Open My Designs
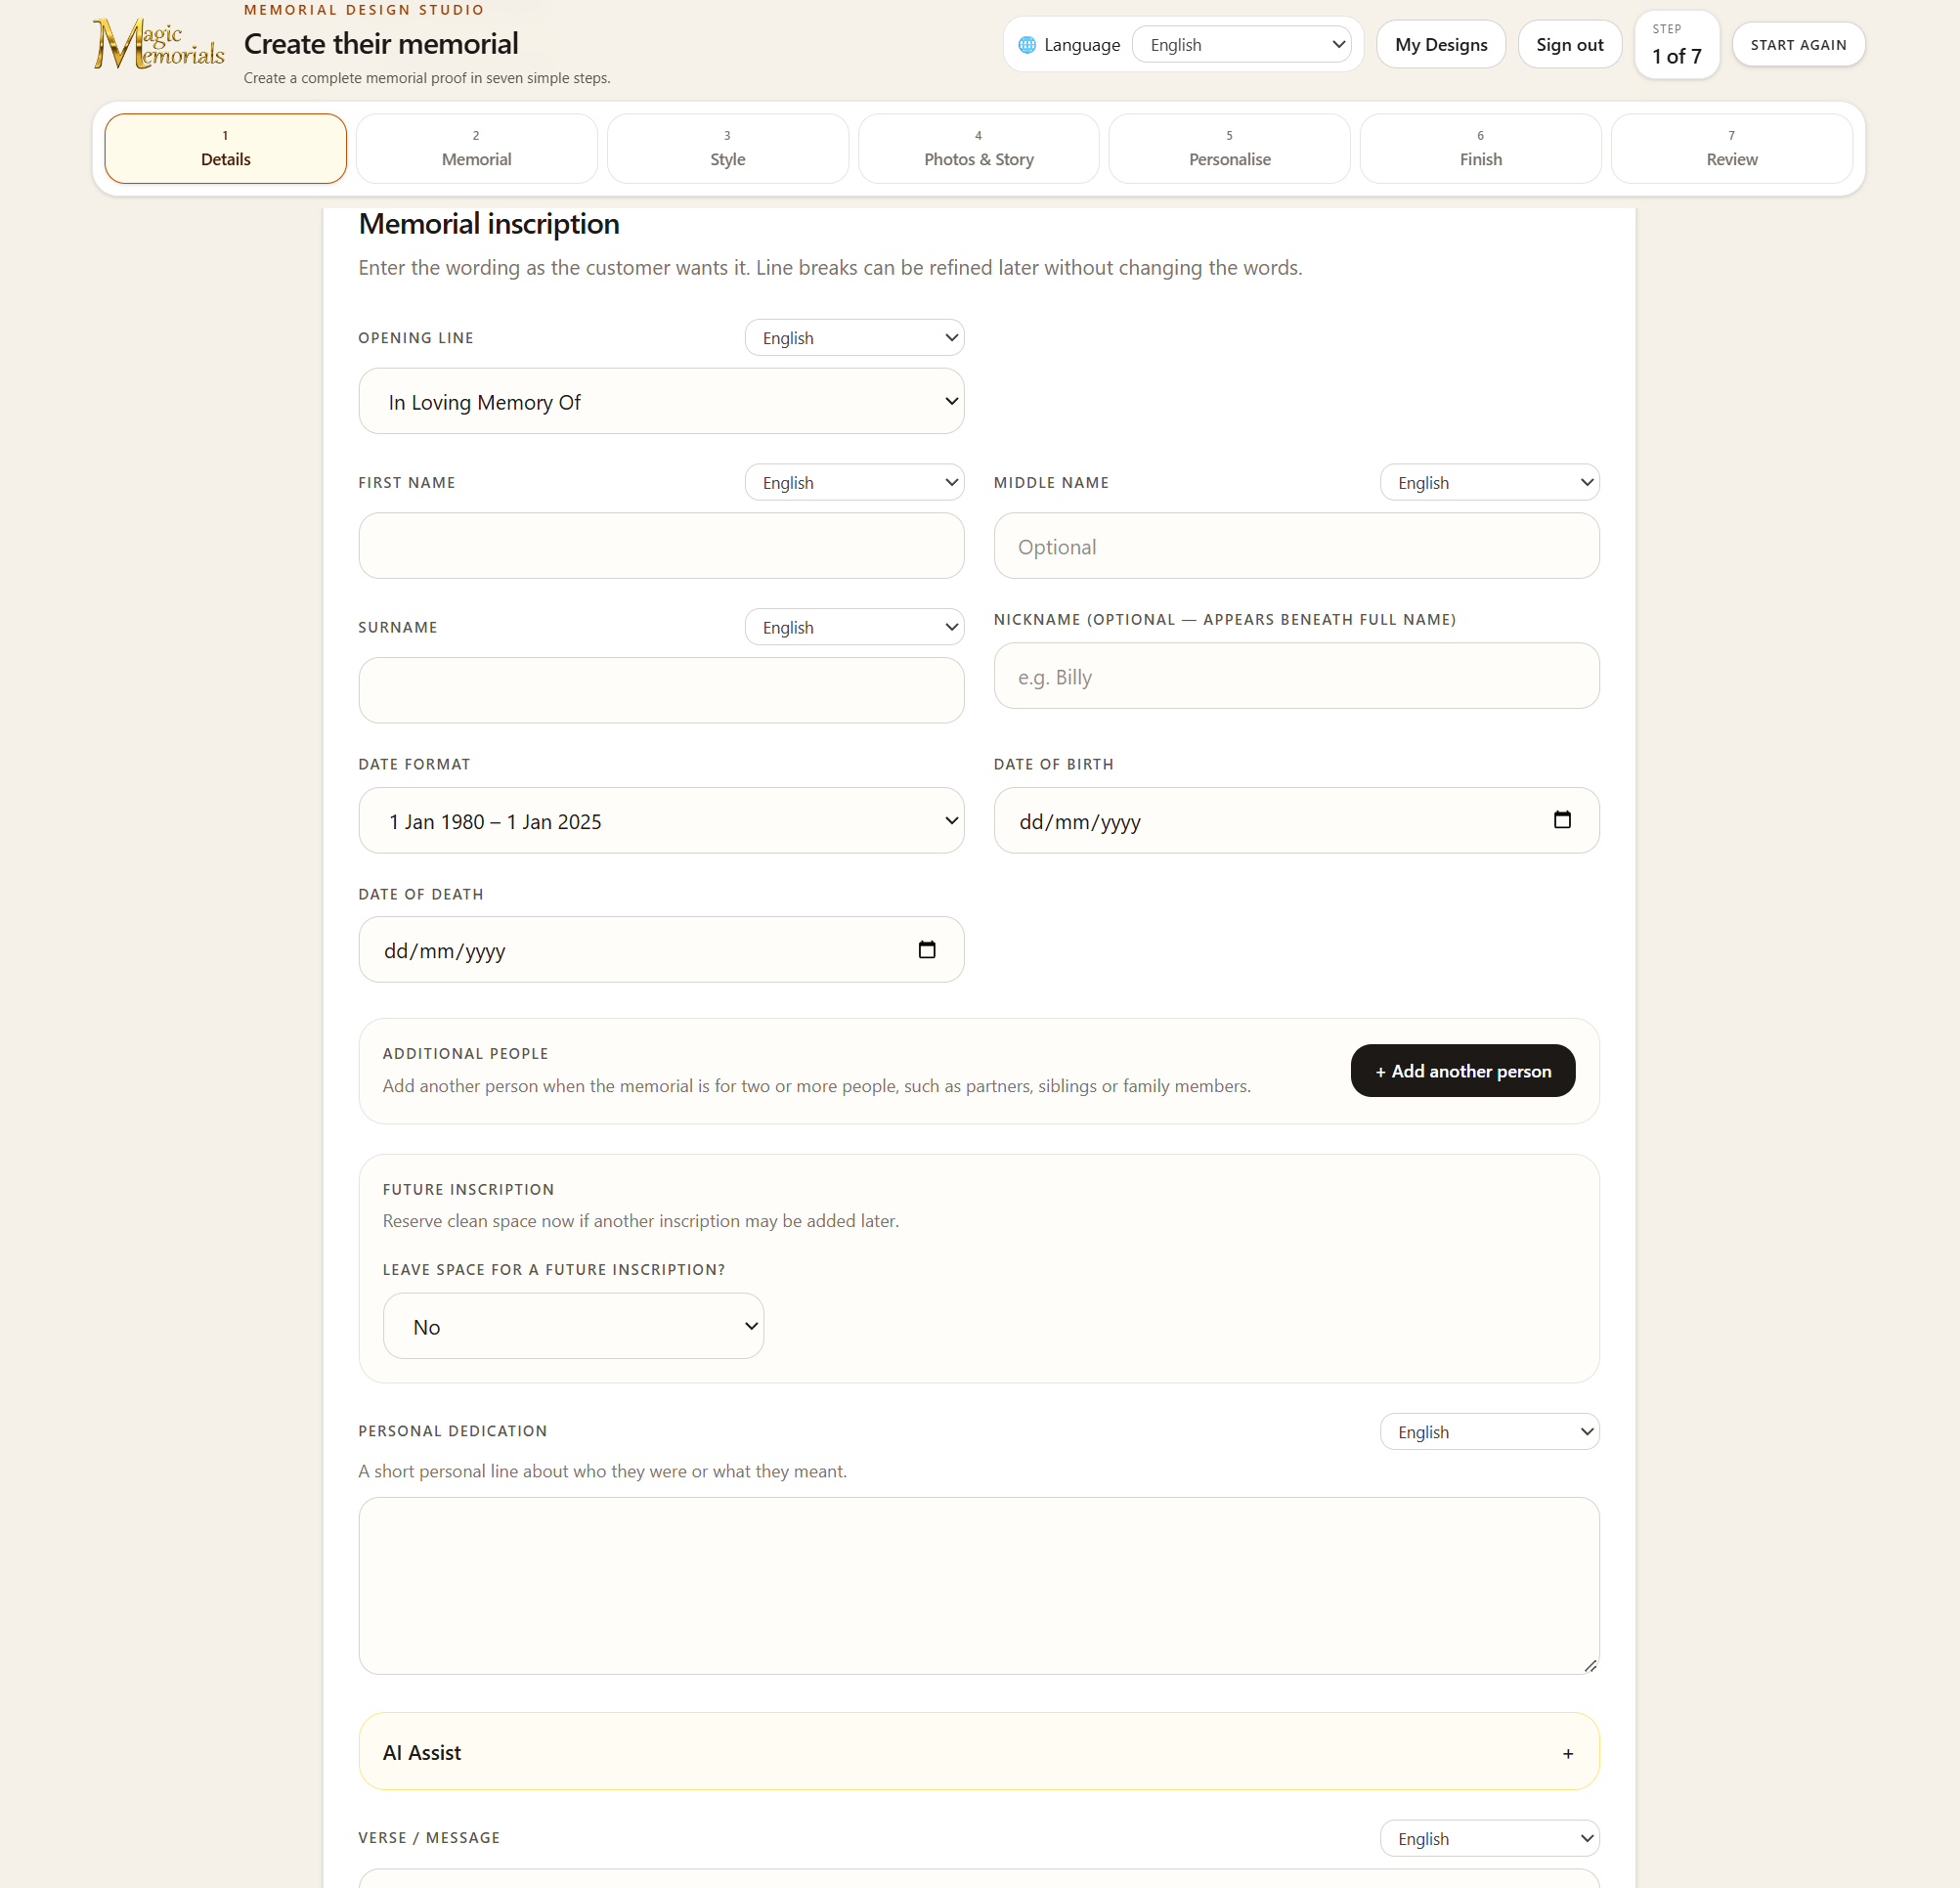The width and height of the screenshot is (1960, 1888). (1441, 45)
